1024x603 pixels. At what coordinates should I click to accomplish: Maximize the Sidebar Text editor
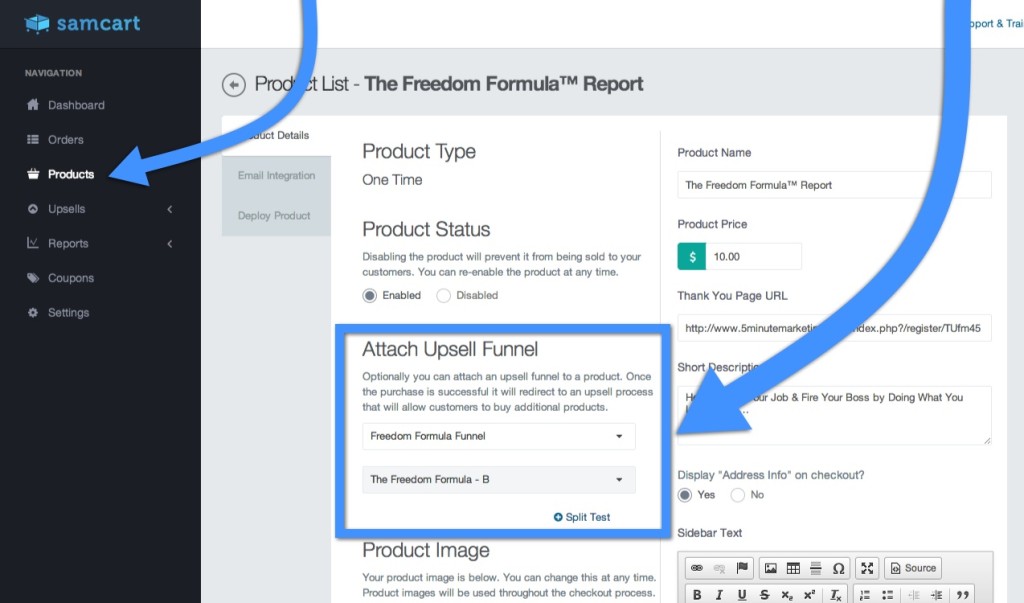(x=867, y=568)
